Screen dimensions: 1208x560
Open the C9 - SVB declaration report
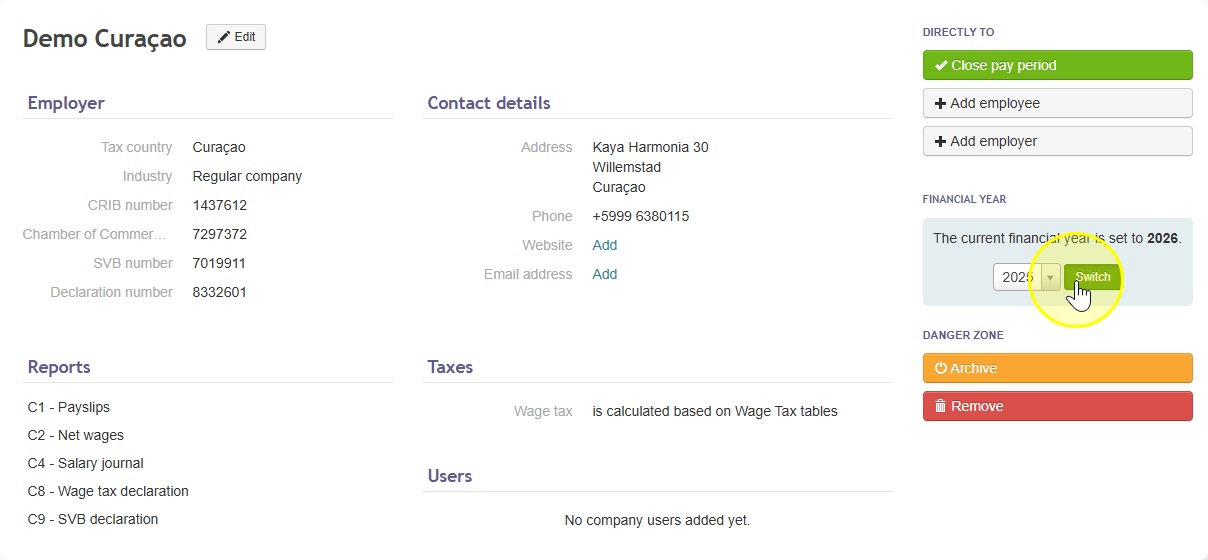[93, 519]
